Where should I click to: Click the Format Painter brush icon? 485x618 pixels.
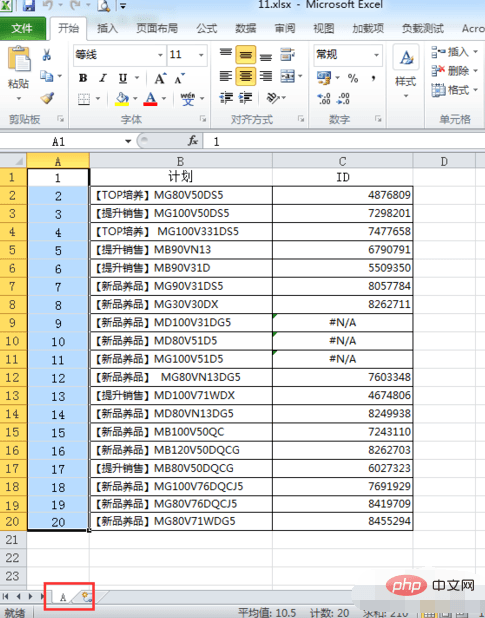[47, 98]
